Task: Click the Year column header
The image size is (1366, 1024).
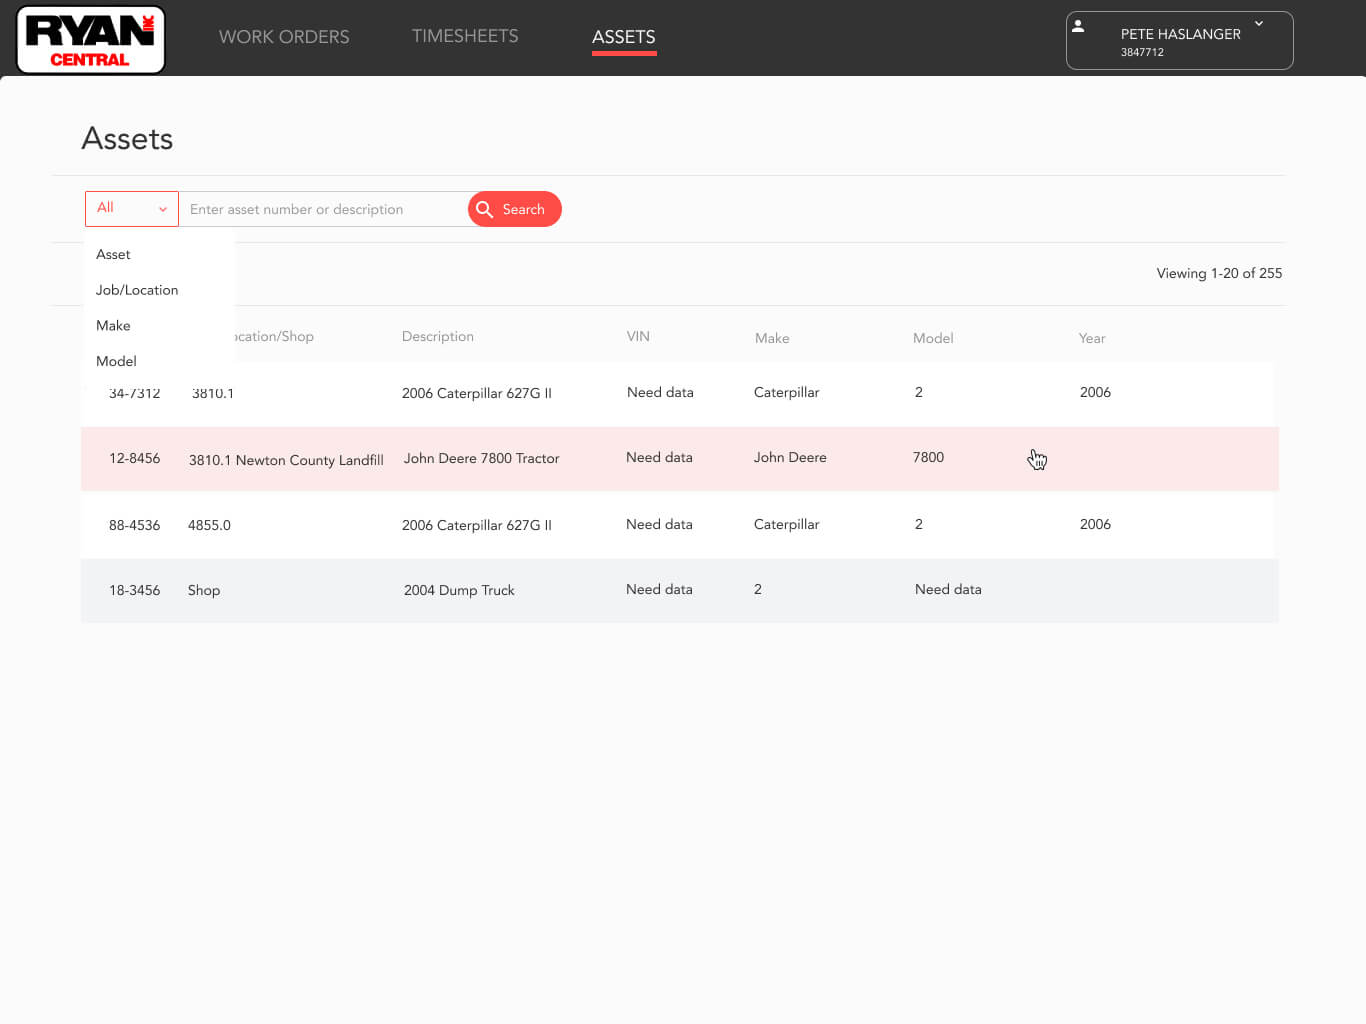Action: coord(1092,338)
